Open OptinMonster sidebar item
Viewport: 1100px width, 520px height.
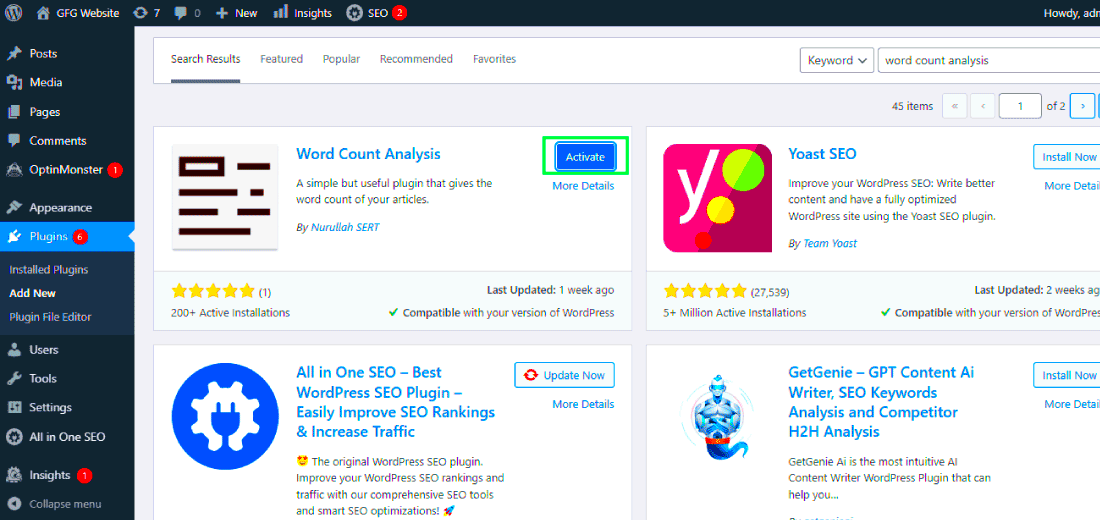[x=67, y=169]
